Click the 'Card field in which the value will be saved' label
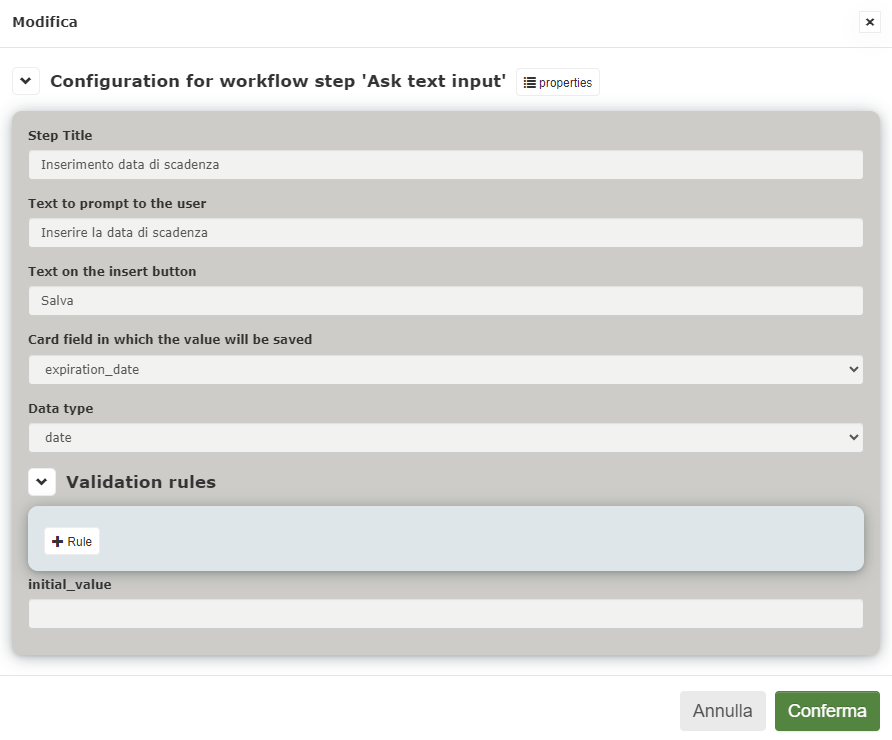892x740 pixels. [x=170, y=340]
